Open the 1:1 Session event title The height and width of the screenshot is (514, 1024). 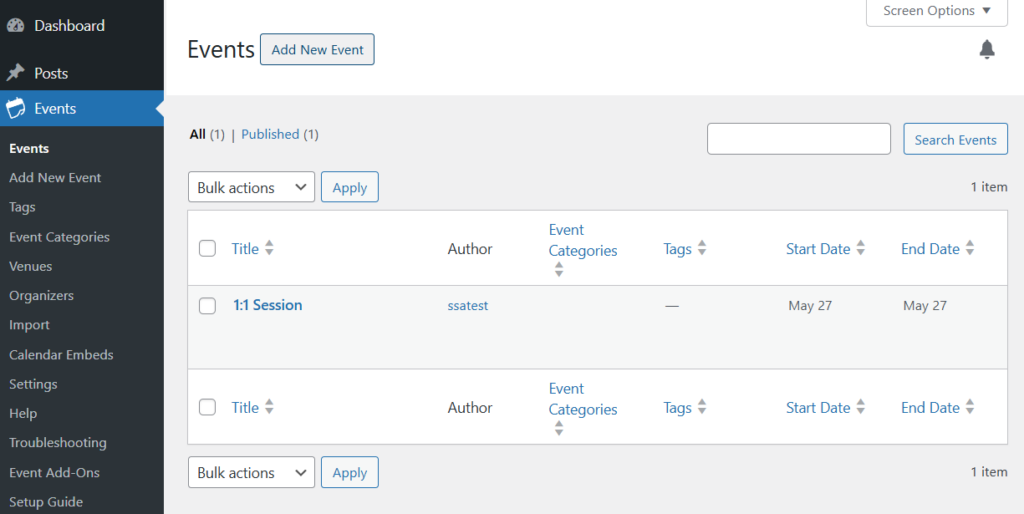pyautogui.click(x=268, y=305)
